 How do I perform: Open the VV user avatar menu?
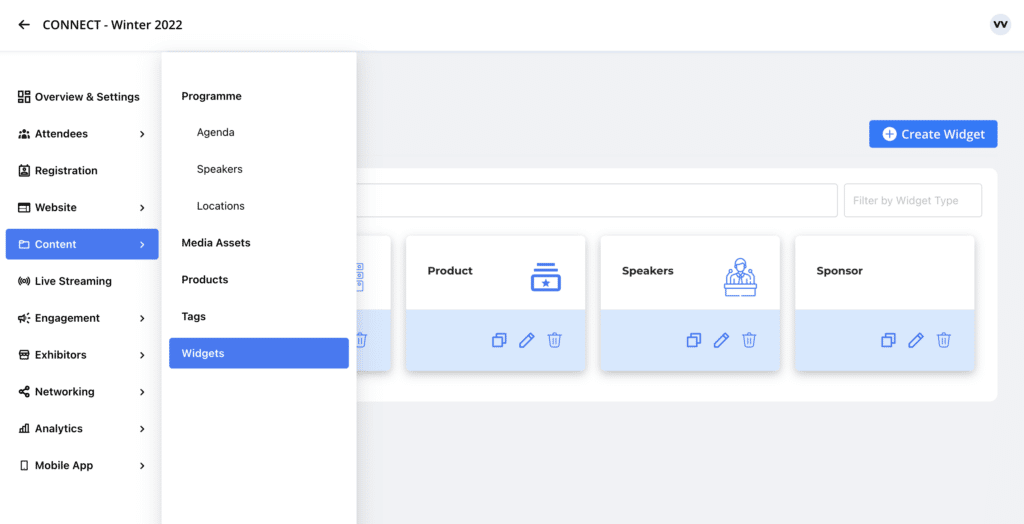click(x=1000, y=24)
